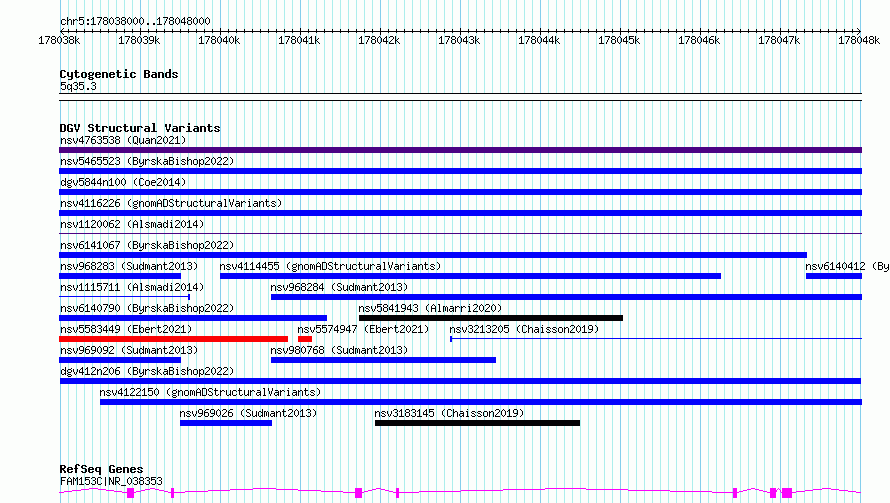The image size is (890, 503).
Task: Click the 178048k ruler end label
Action: [859, 40]
